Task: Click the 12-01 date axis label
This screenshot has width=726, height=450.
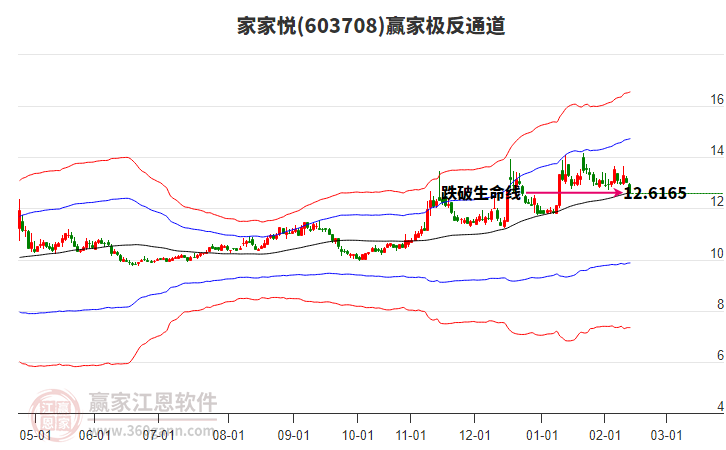Action: tap(475, 435)
